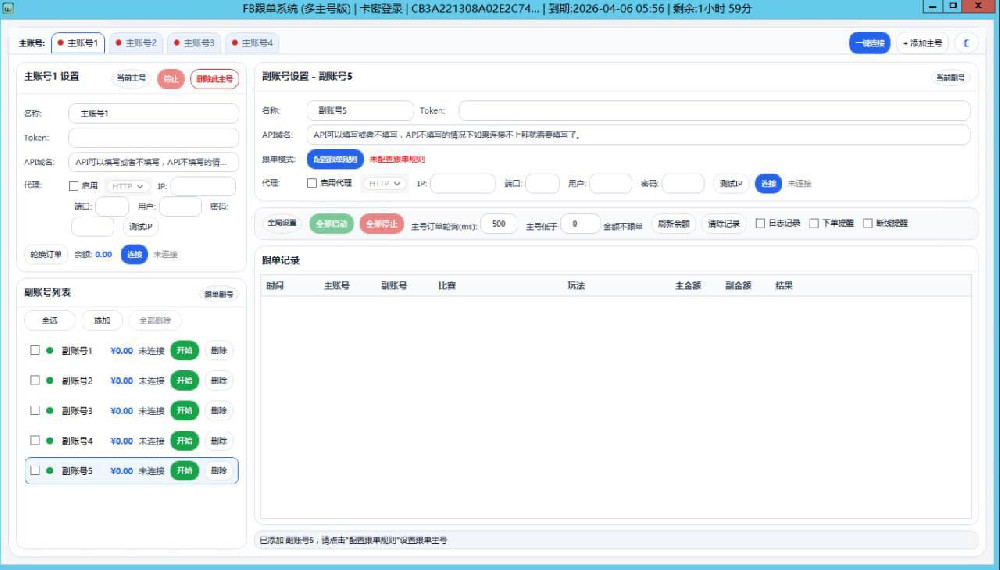1000x570 pixels.
Task: Click the green 开始 button for 副账号5
Action: [x=184, y=470]
